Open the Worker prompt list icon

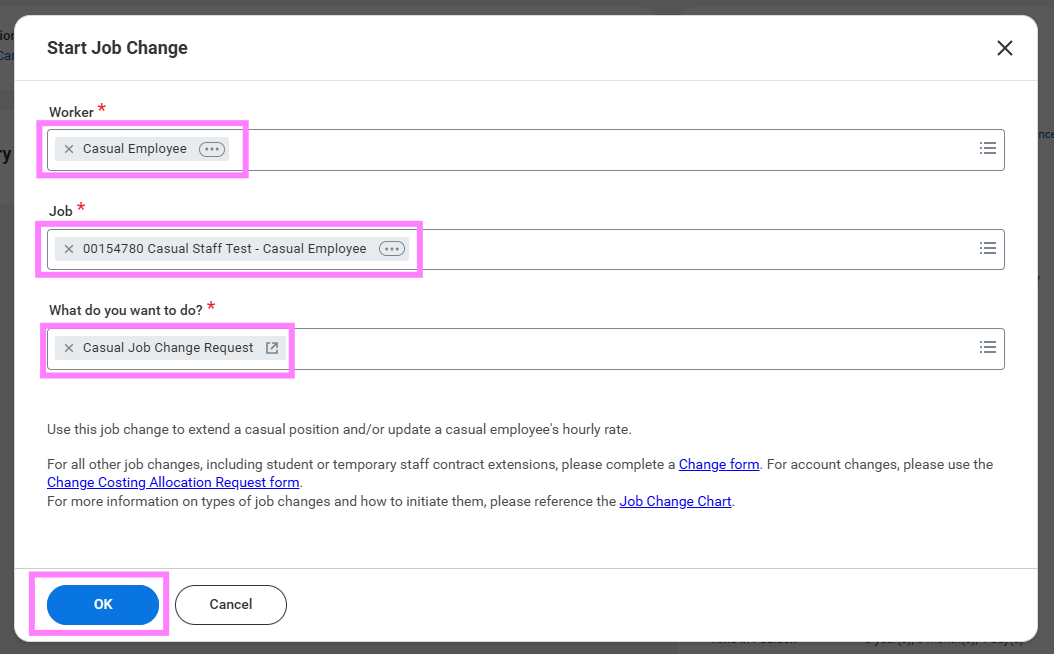coord(988,148)
